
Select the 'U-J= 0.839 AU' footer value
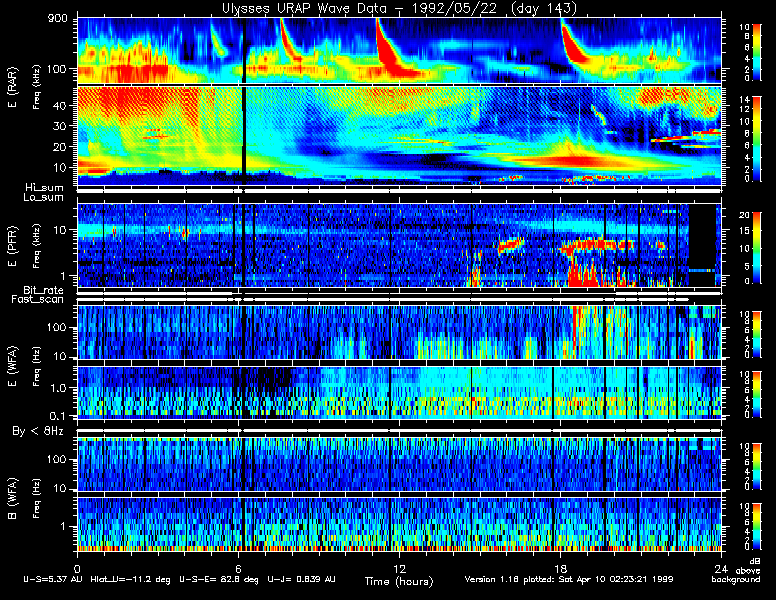click(301, 579)
